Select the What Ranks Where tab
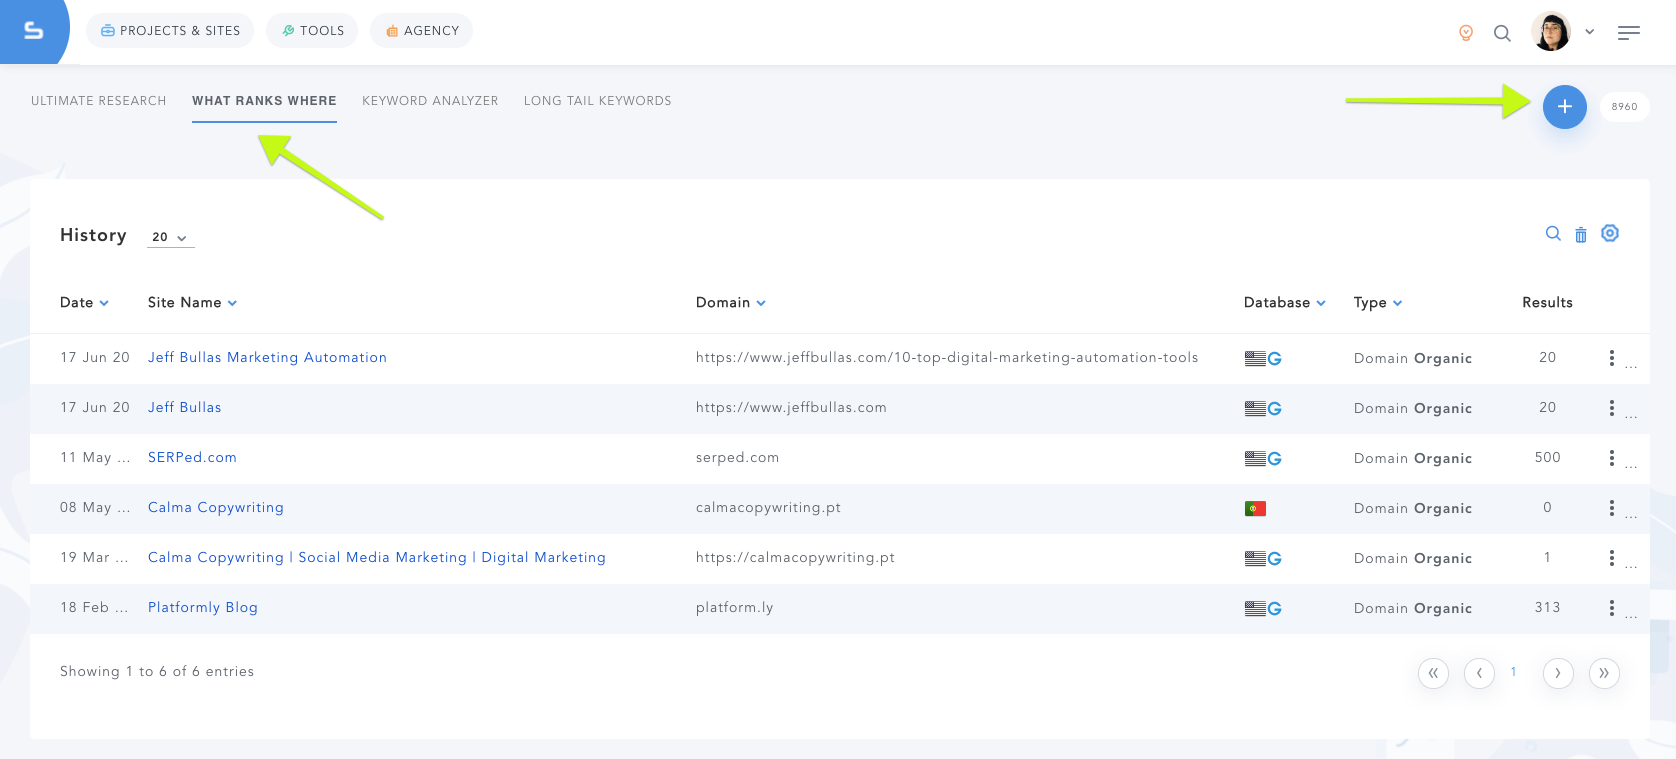The height and width of the screenshot is (759, 1676). tap(264, 101)
